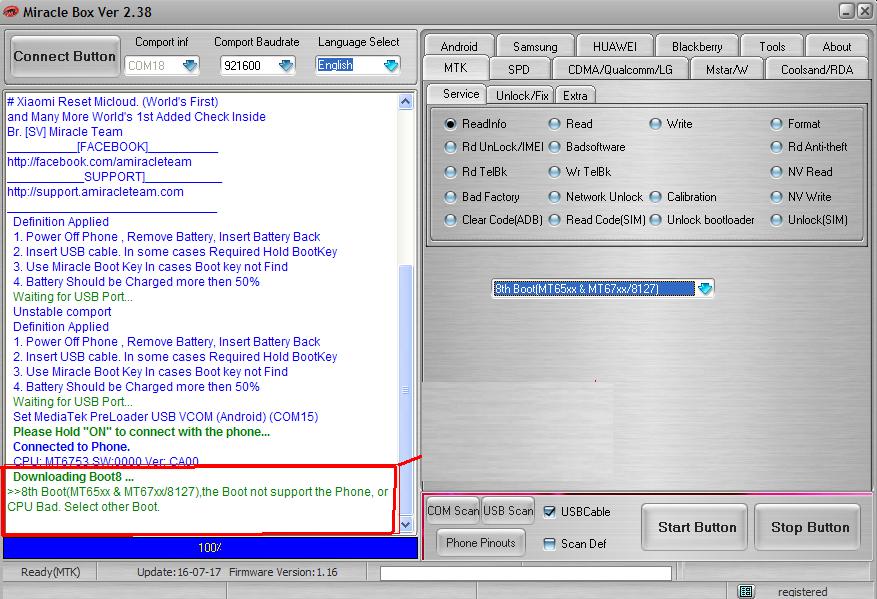
Task: Select the Read Code(SIM) option
Action: click(554, 220)
